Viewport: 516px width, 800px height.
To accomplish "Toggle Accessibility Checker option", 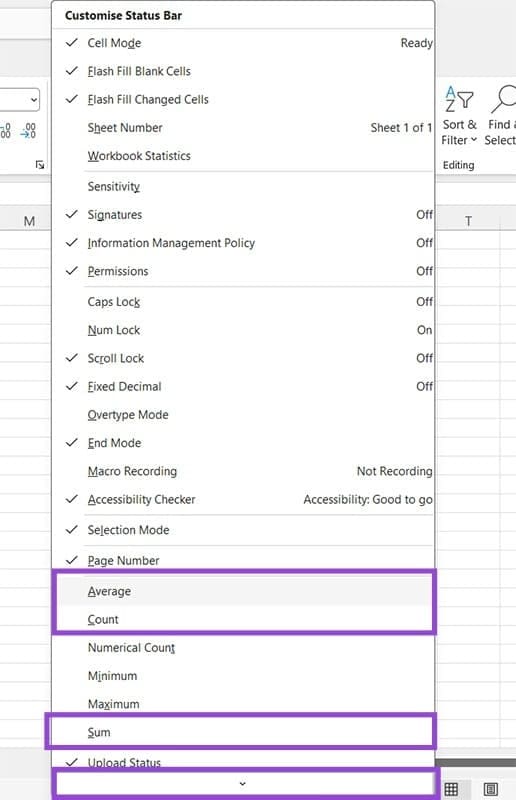I will (x=243, y=499).
